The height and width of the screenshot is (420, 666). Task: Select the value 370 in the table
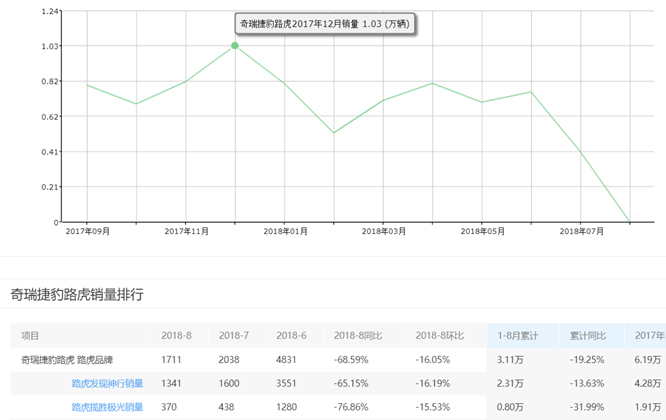[x=169, y=407]
